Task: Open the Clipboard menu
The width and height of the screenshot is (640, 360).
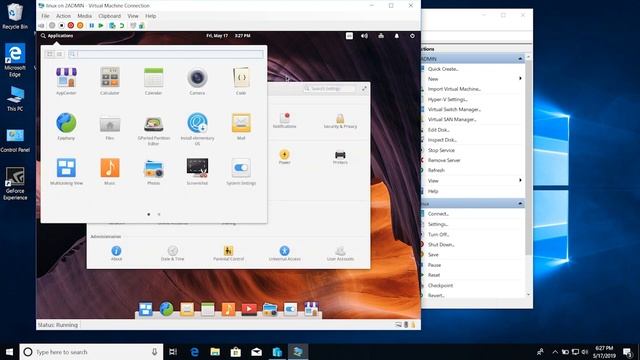Action: 109,16
